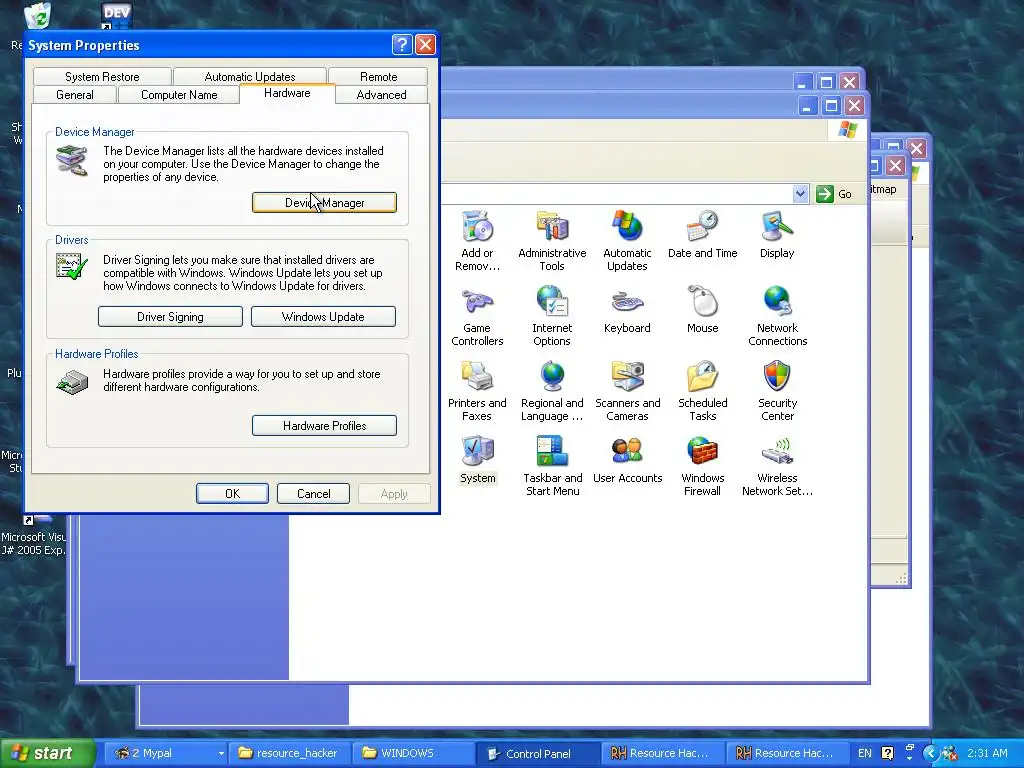Open the Start menu
1024x768 pixels.
(48, 754)
